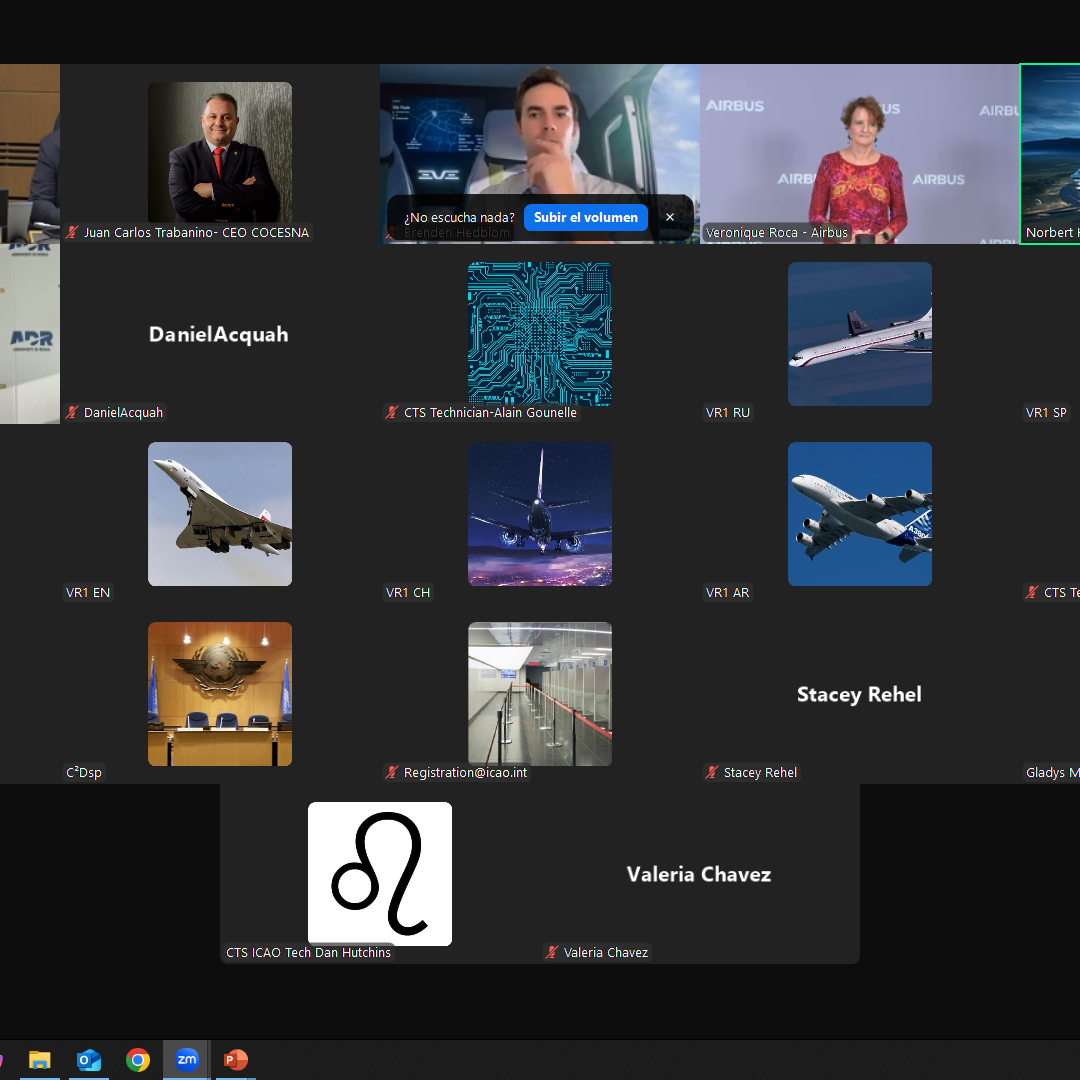Click muted mic icon next to Stacey Rehel
The height and width of the screenshot is (1080, 1080).
click(712, 773)
